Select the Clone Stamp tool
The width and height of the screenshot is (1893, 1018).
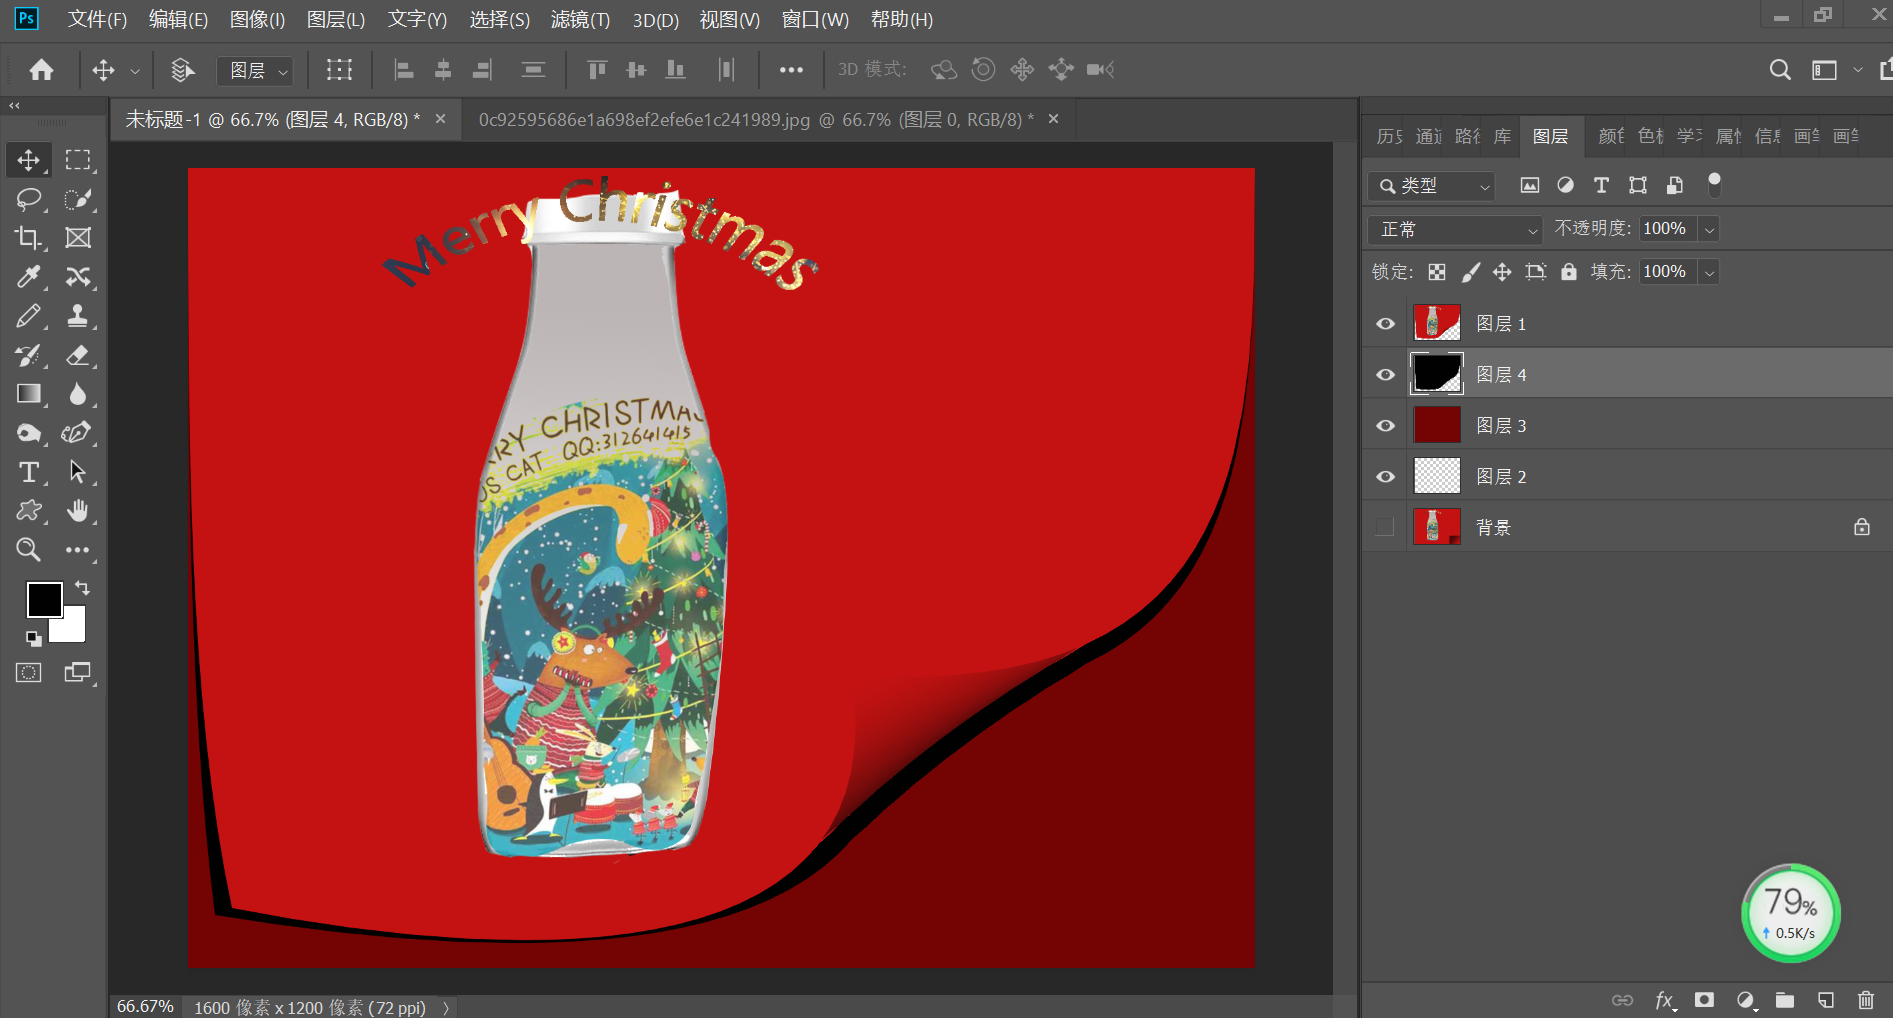[78, 316]
